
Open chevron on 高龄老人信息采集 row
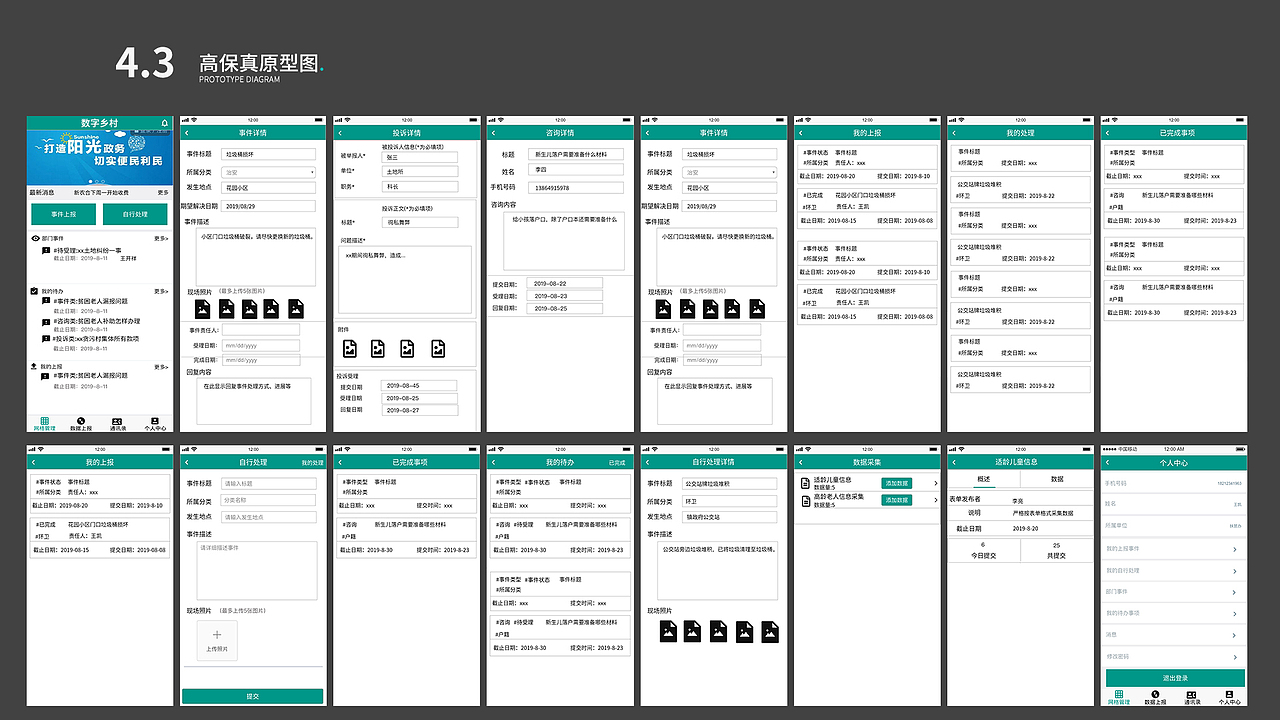[x=935, y=499]
